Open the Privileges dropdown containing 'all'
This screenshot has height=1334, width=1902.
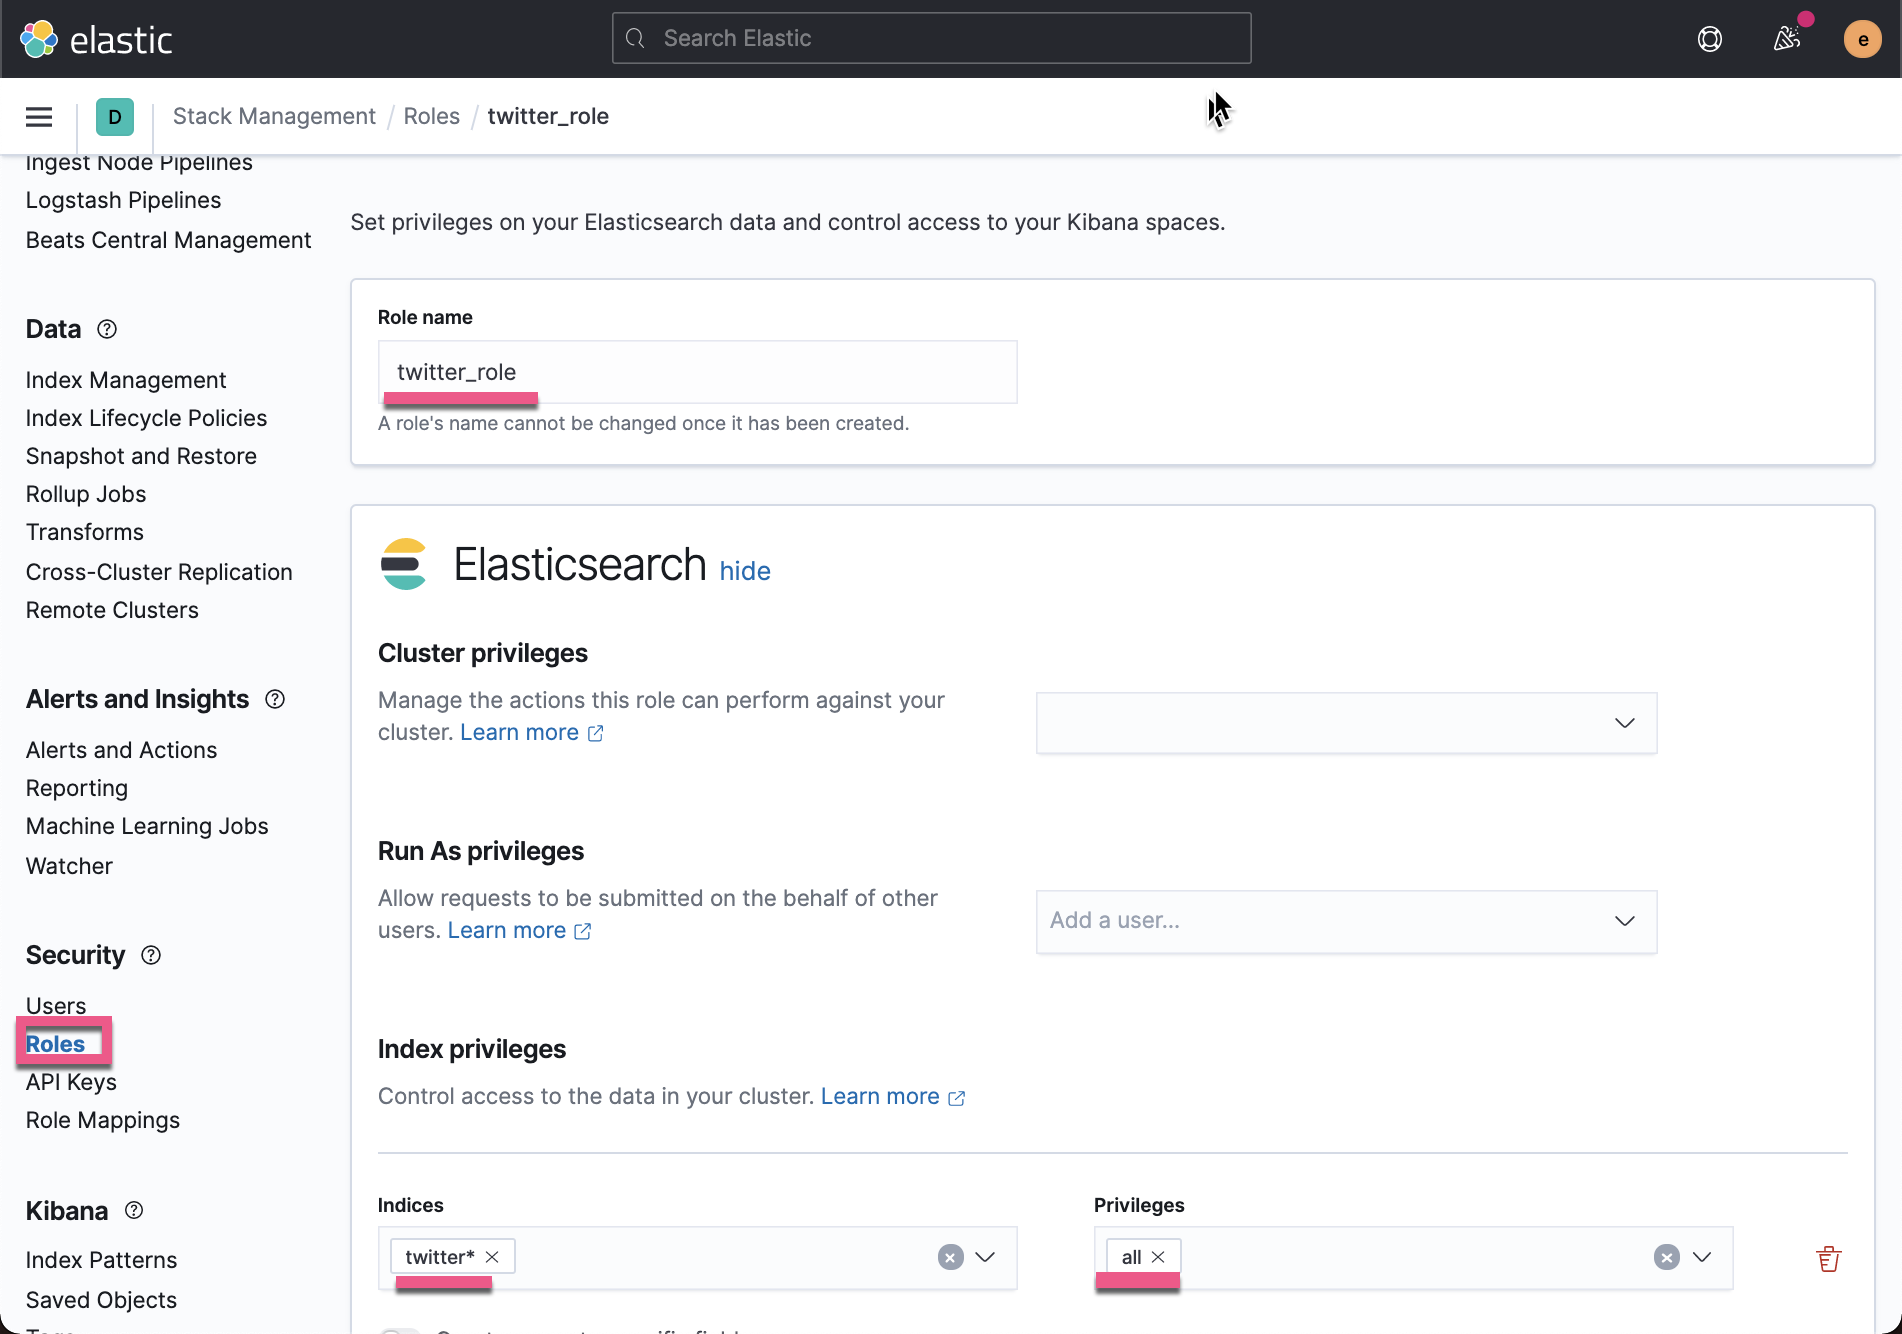(1700, 1257)
